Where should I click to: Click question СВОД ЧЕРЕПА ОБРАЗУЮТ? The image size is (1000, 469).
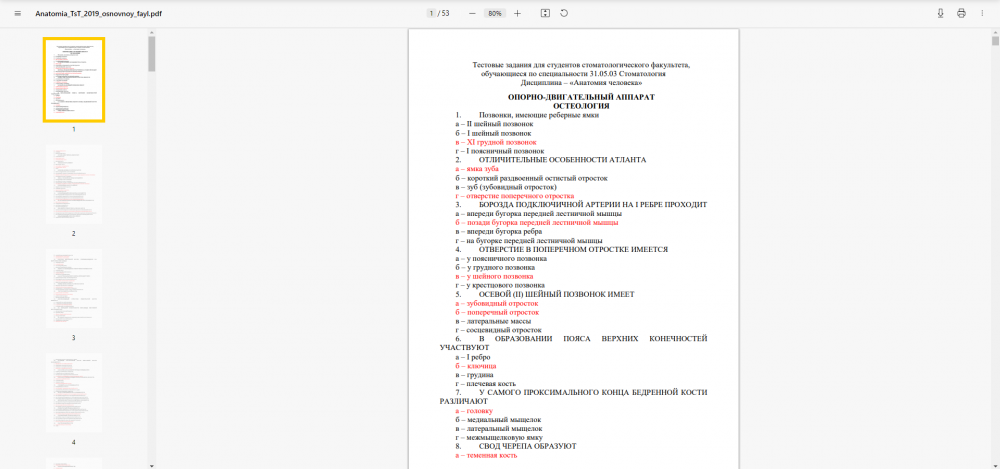click(527, 447)
